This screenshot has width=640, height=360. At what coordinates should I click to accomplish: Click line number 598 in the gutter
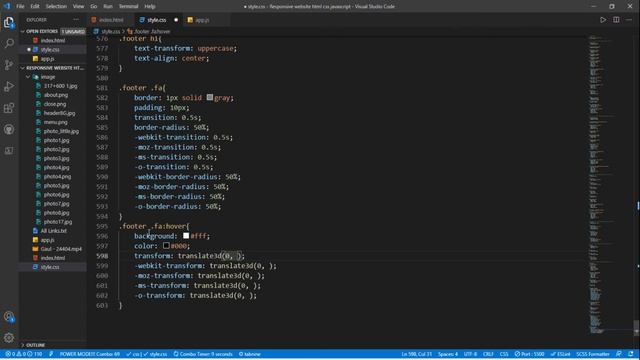coord(102,256)
